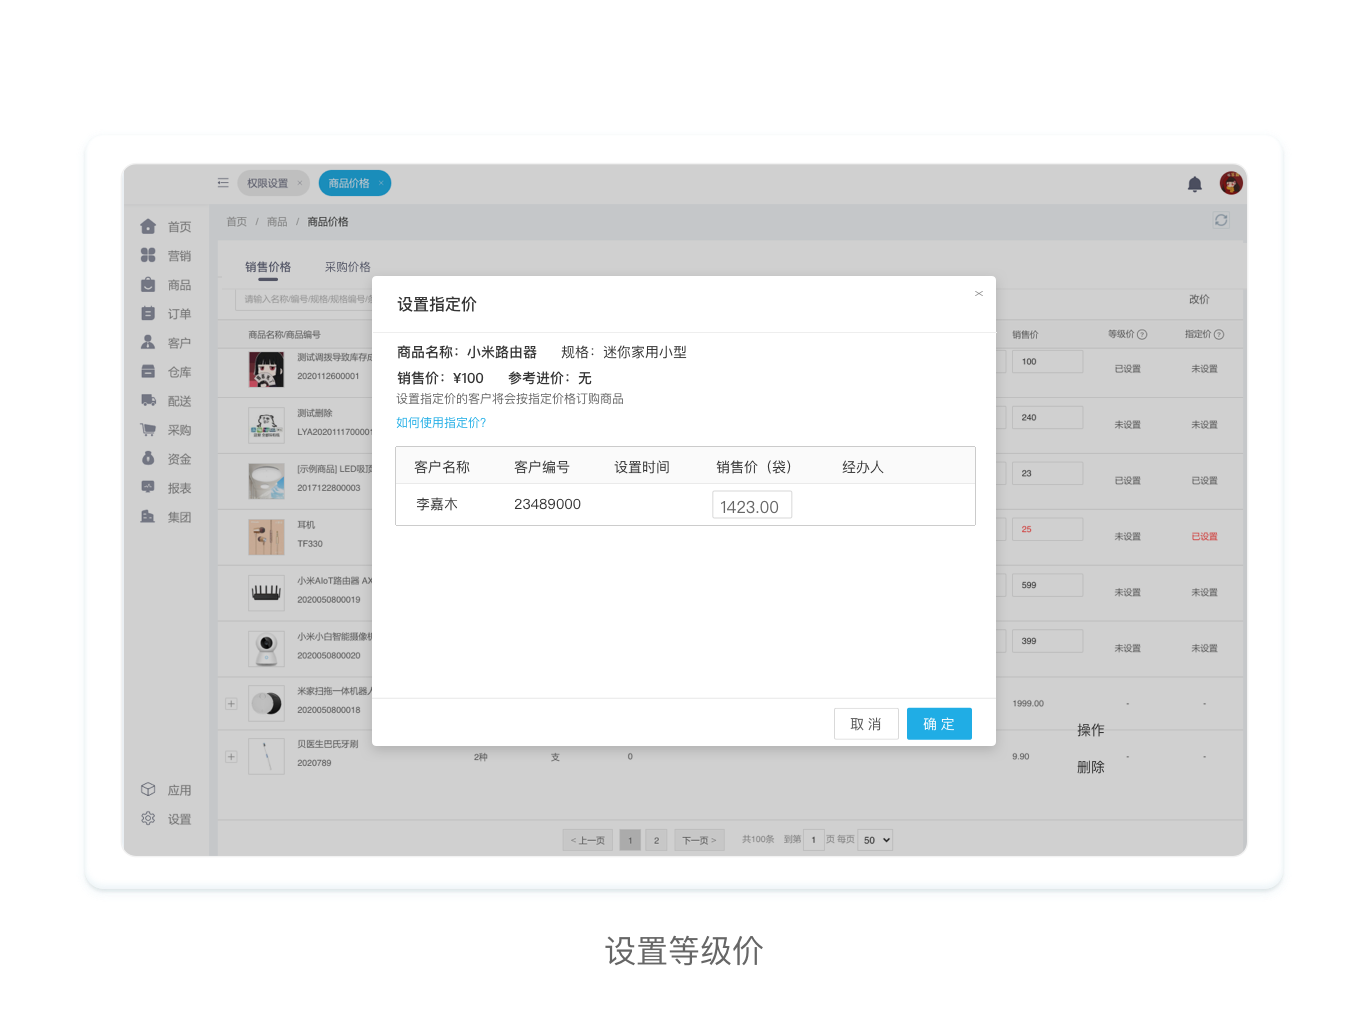Close the 设置指定价 dialog
The width and height of the screenshot is (1368, 1022).
tap(978, 294)
